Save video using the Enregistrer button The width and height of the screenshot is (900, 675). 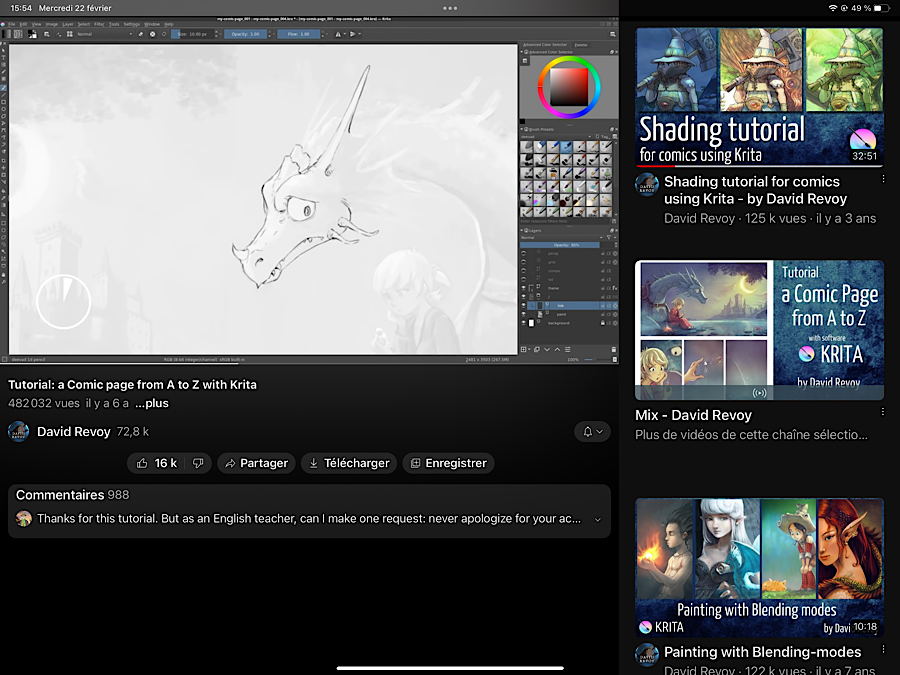pyautogui.click(x=448, y=463)
